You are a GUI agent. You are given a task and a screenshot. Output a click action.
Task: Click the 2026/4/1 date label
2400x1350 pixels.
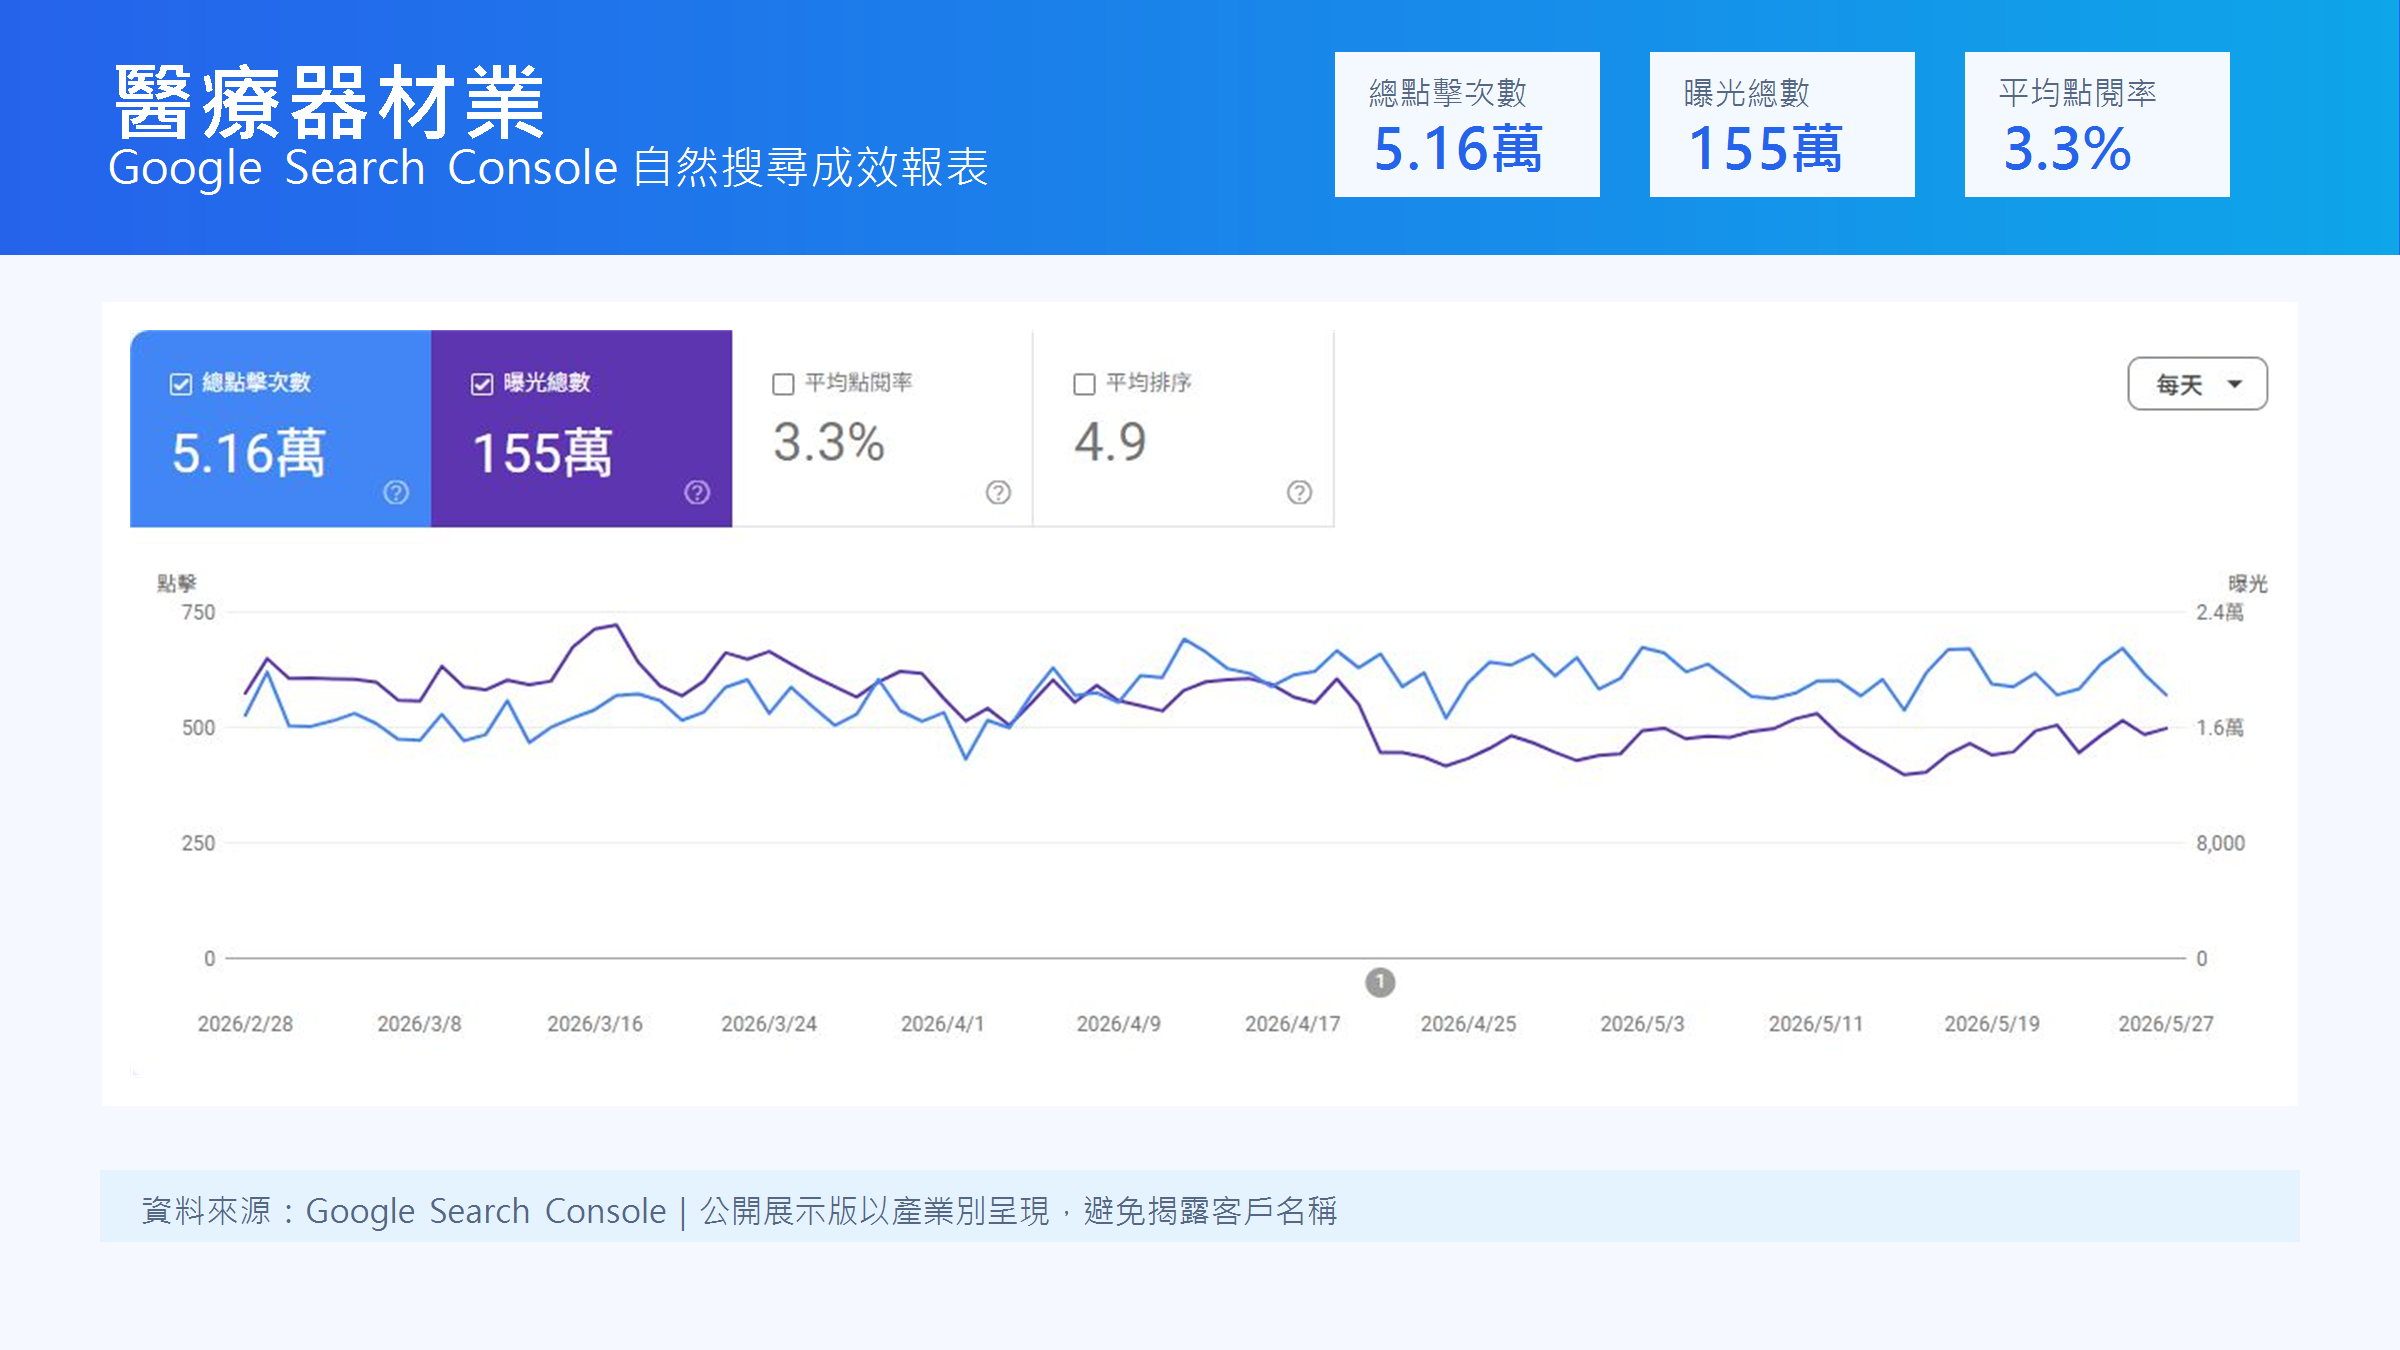[943, 1024]
